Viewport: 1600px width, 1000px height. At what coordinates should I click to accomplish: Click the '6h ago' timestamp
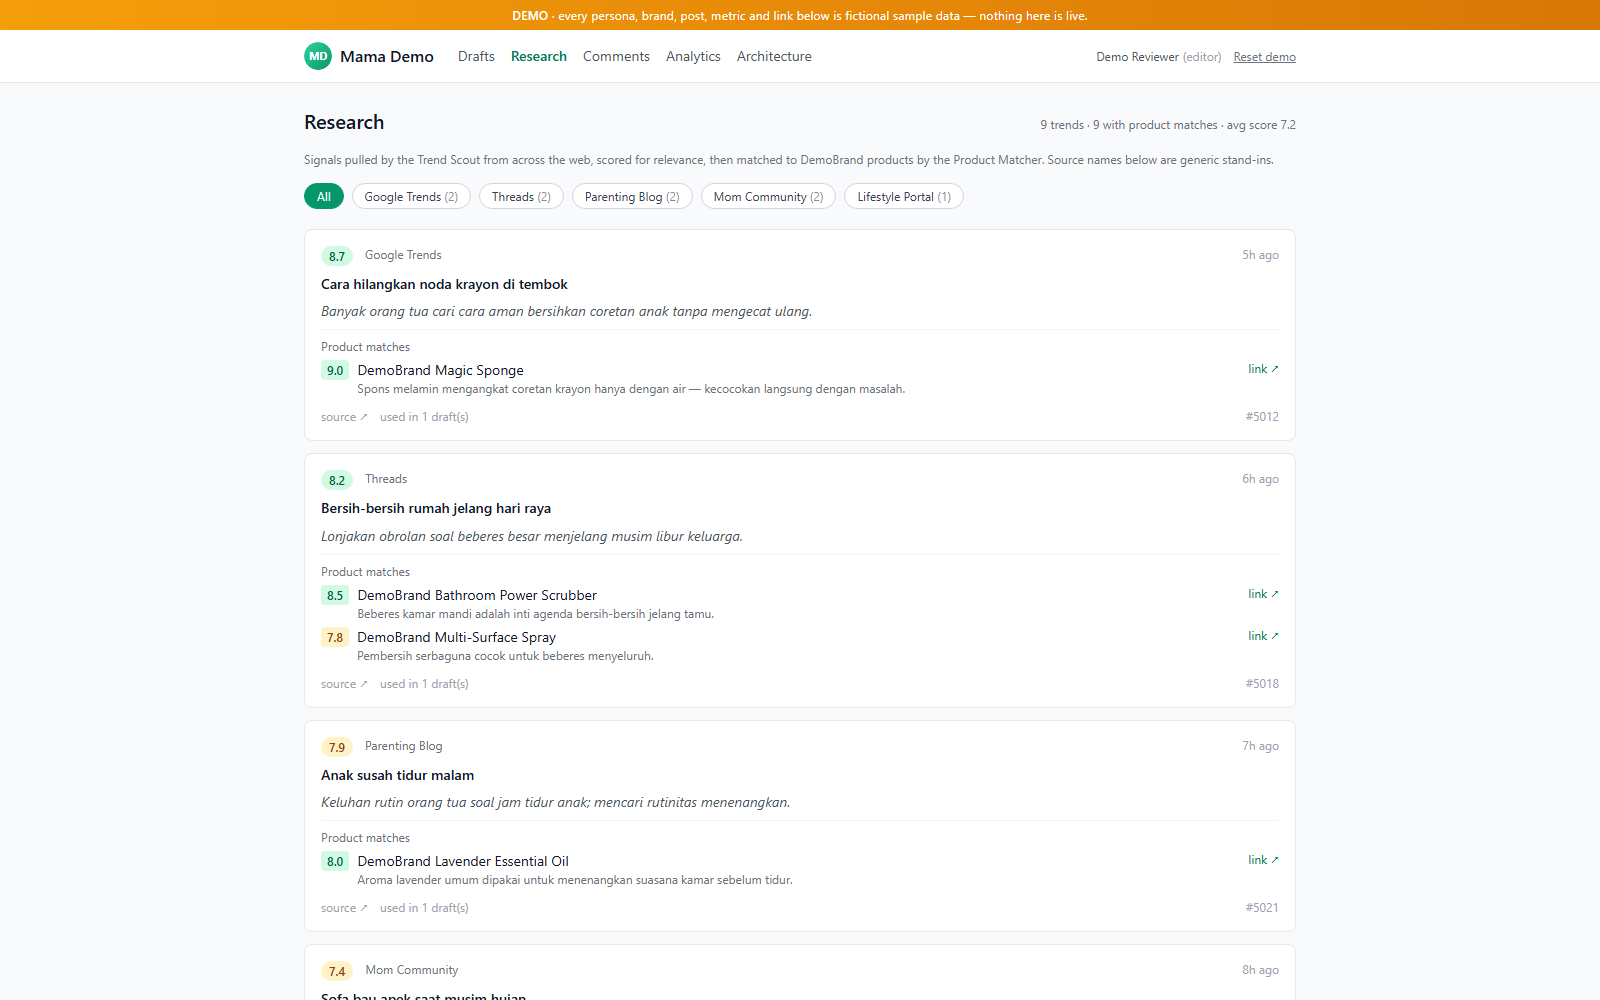point(1260,479)
